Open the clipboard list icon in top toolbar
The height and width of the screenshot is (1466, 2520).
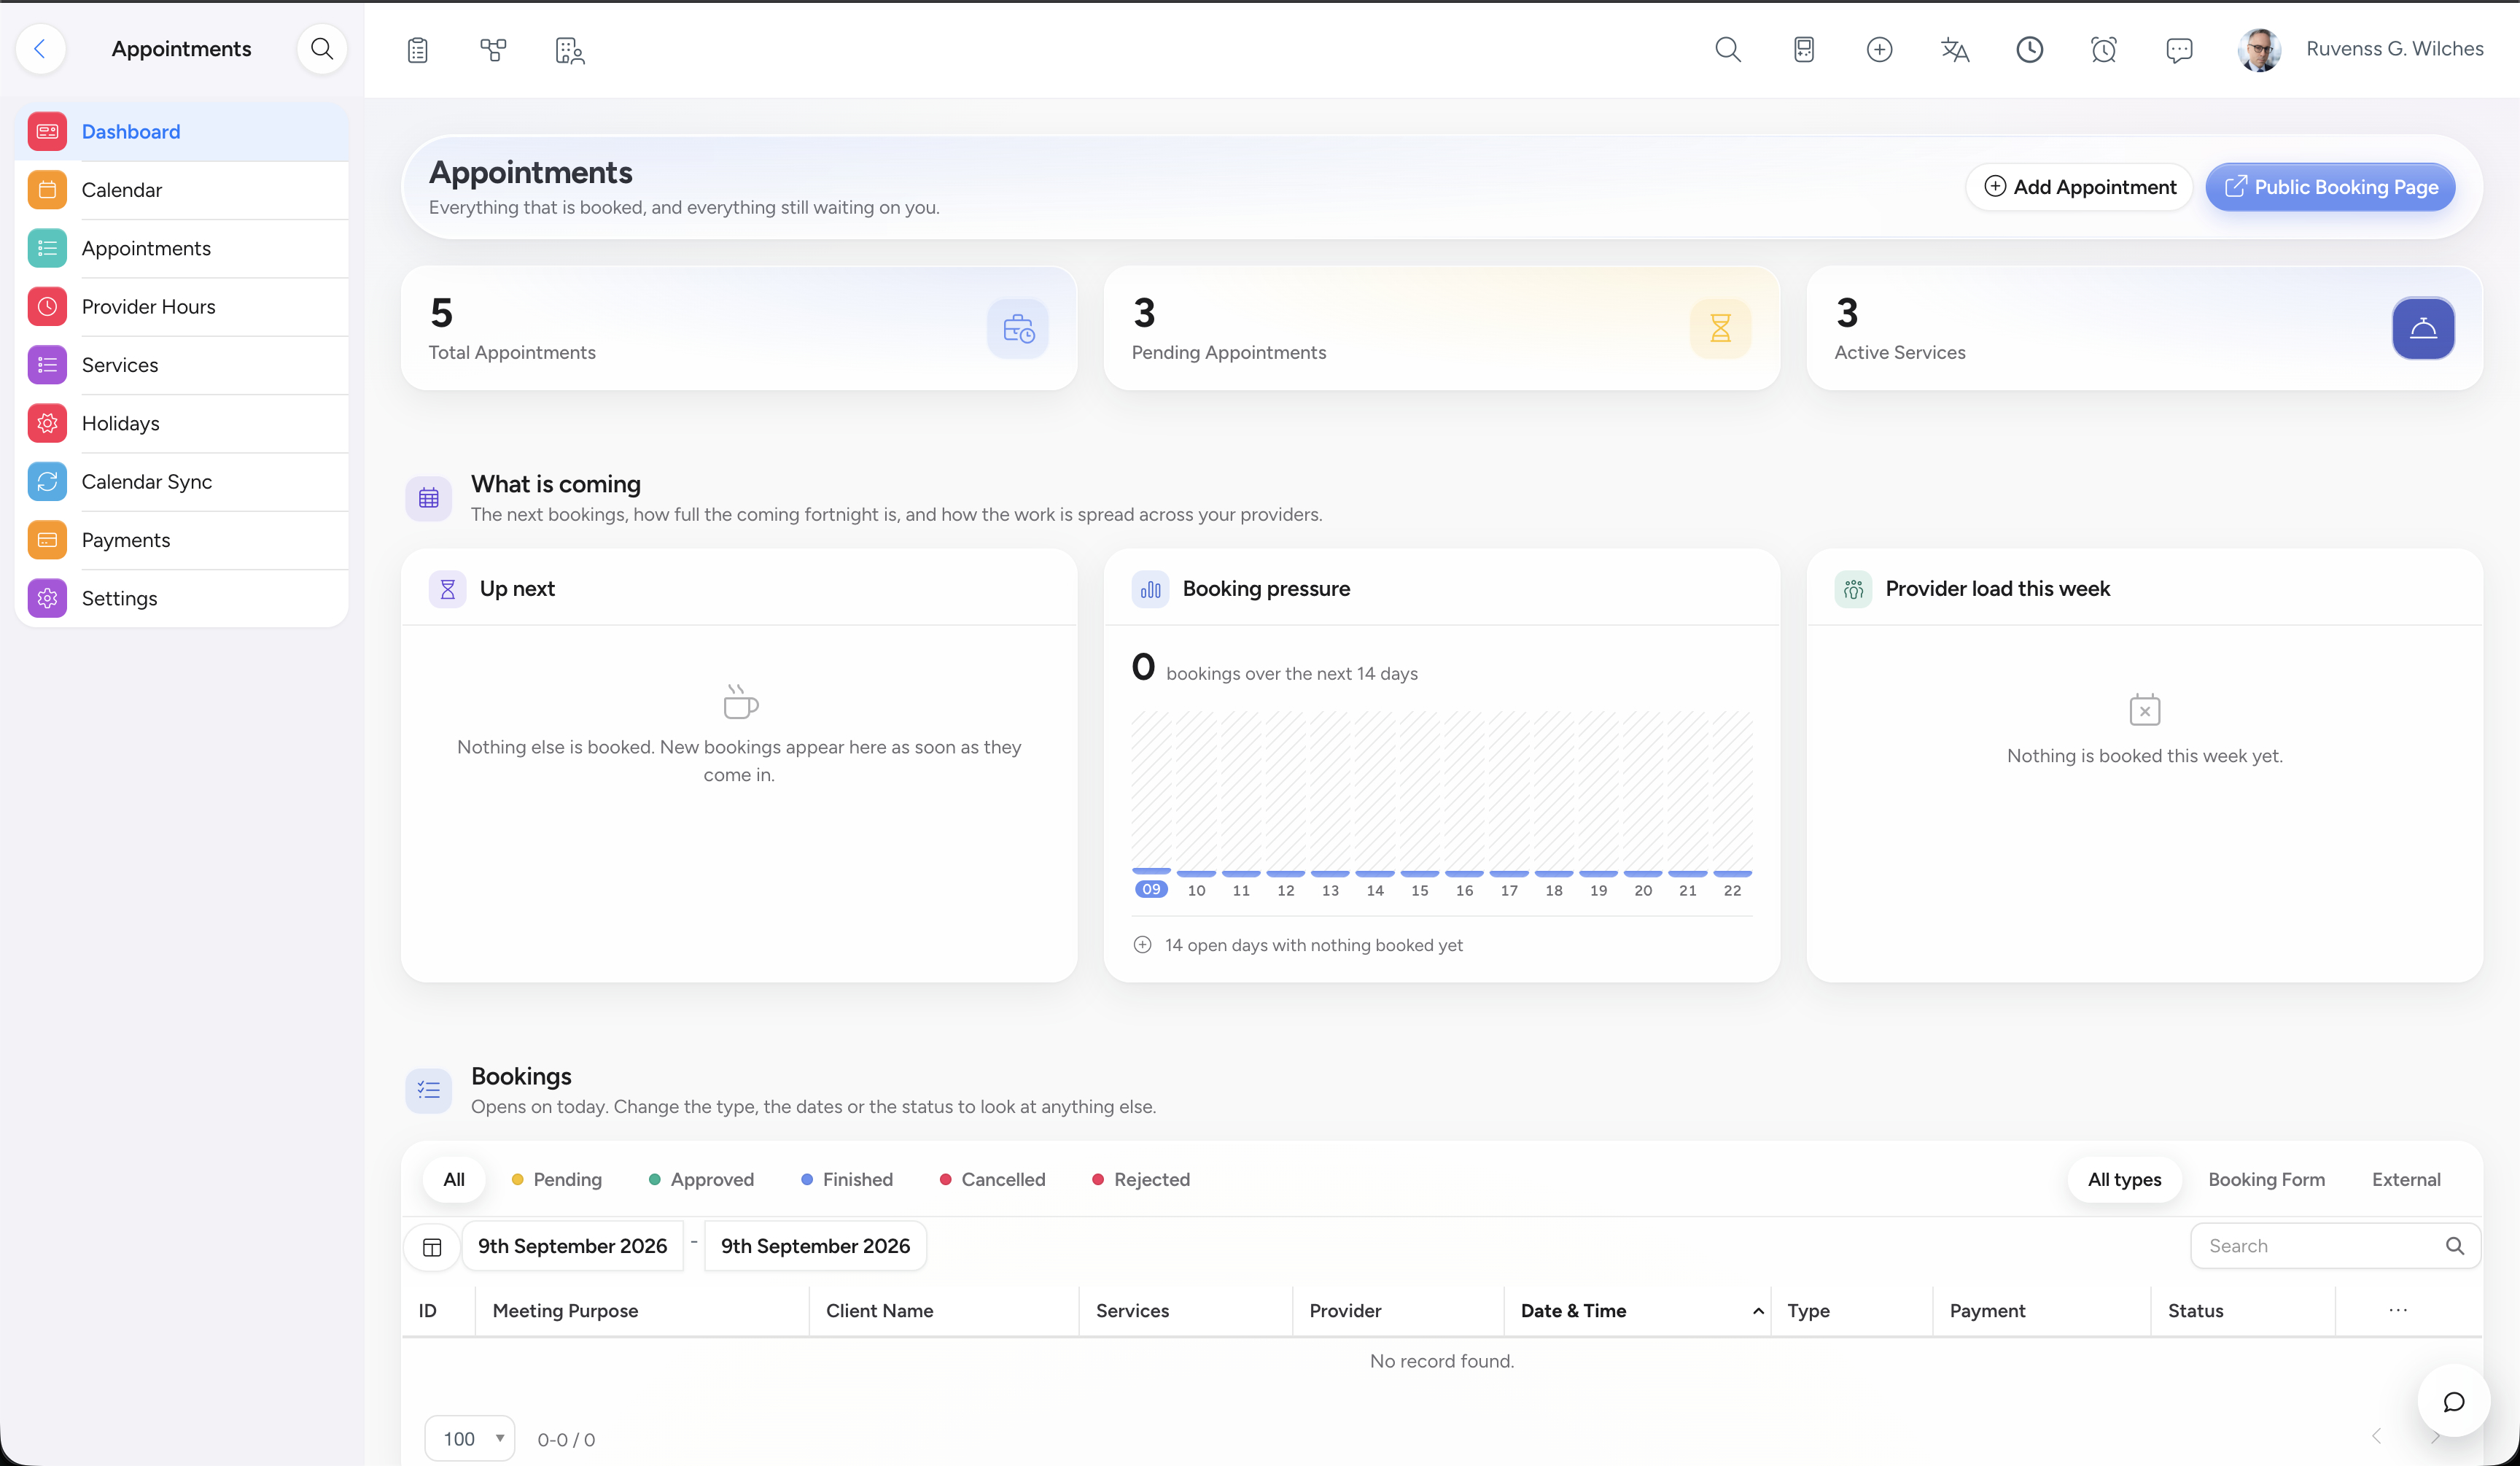coord(418,50)
